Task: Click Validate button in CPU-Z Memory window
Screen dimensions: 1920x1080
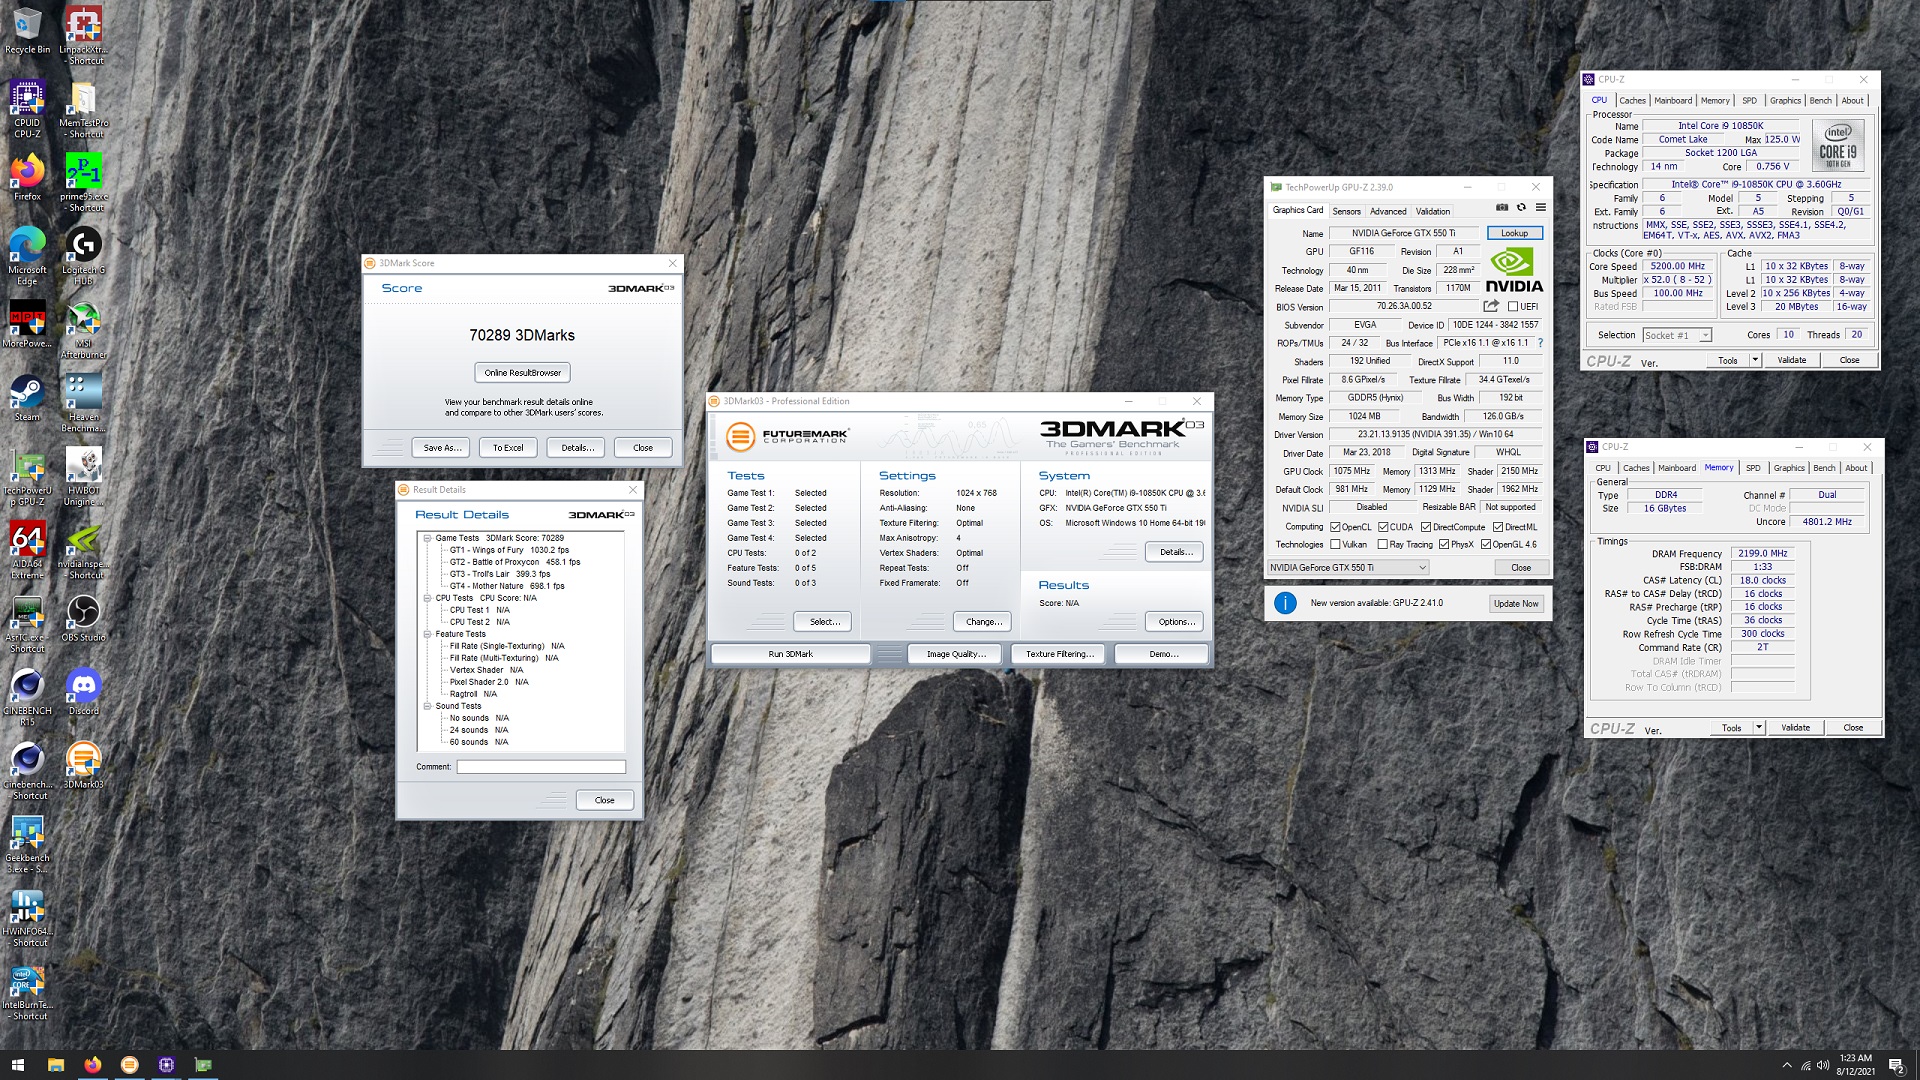Action: (x=1795, y=728)
